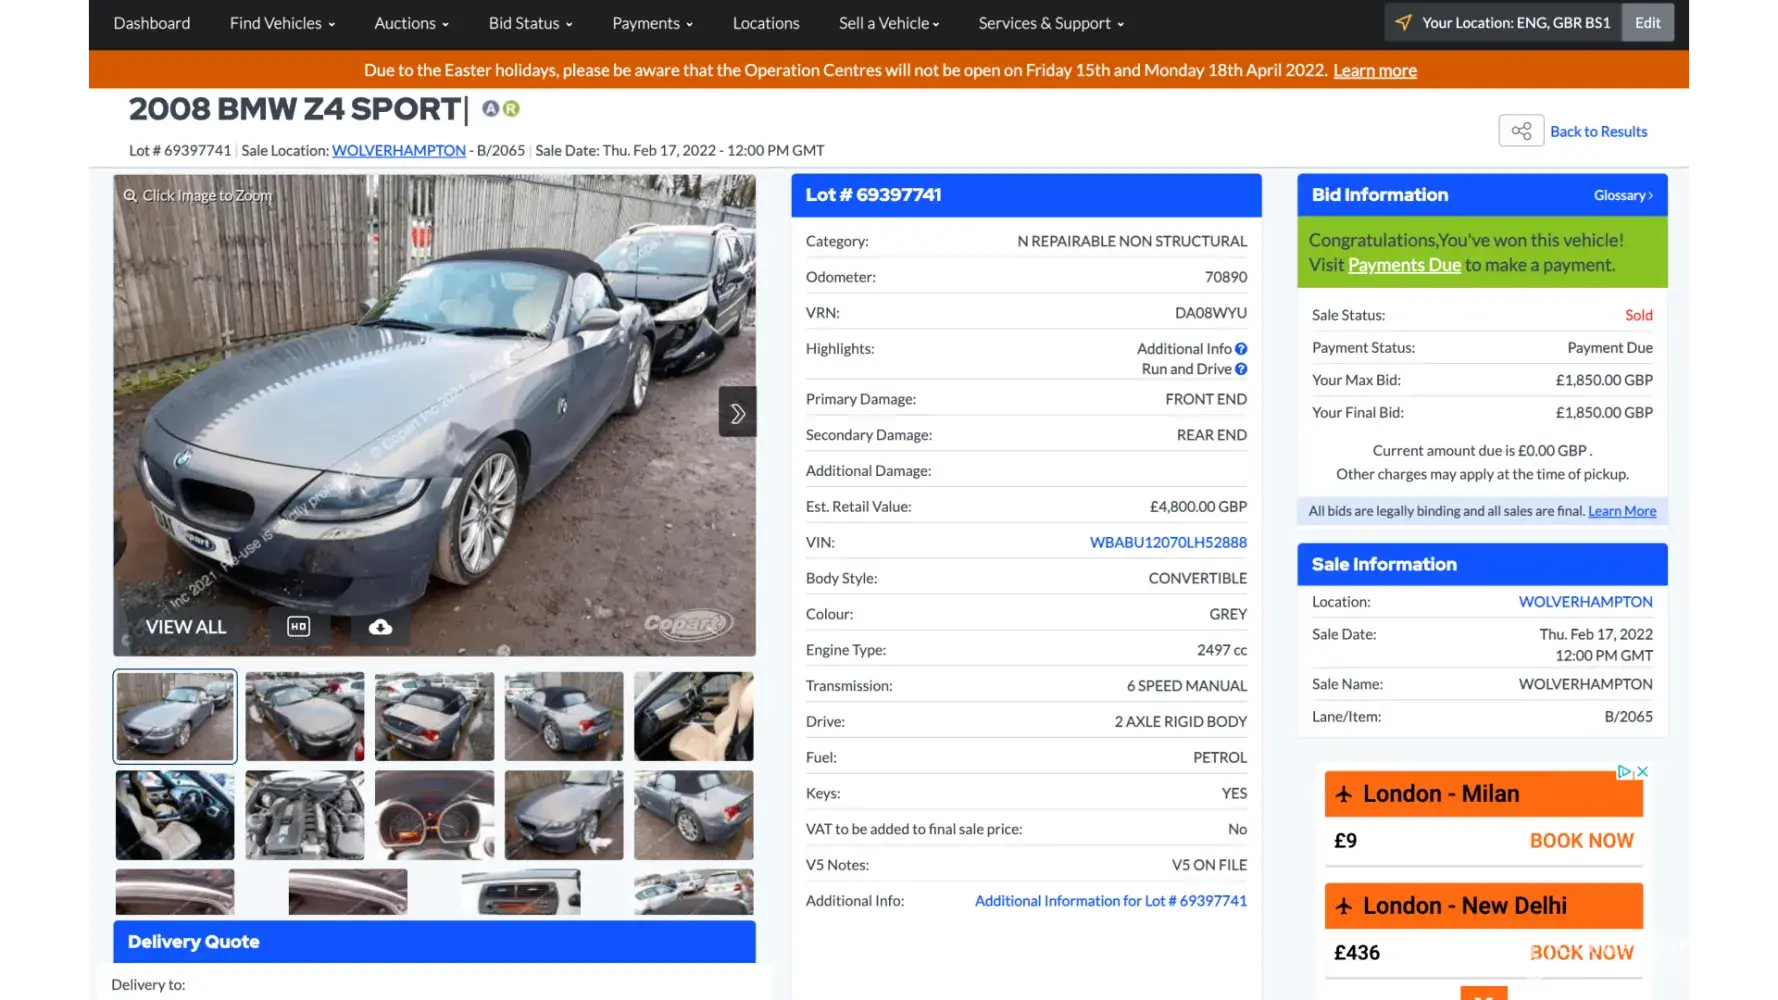The width and height of the screenshot is (1778, 1000).
Task: Open Additional Information for Lot # 69397741
Action: (1111, 901)
